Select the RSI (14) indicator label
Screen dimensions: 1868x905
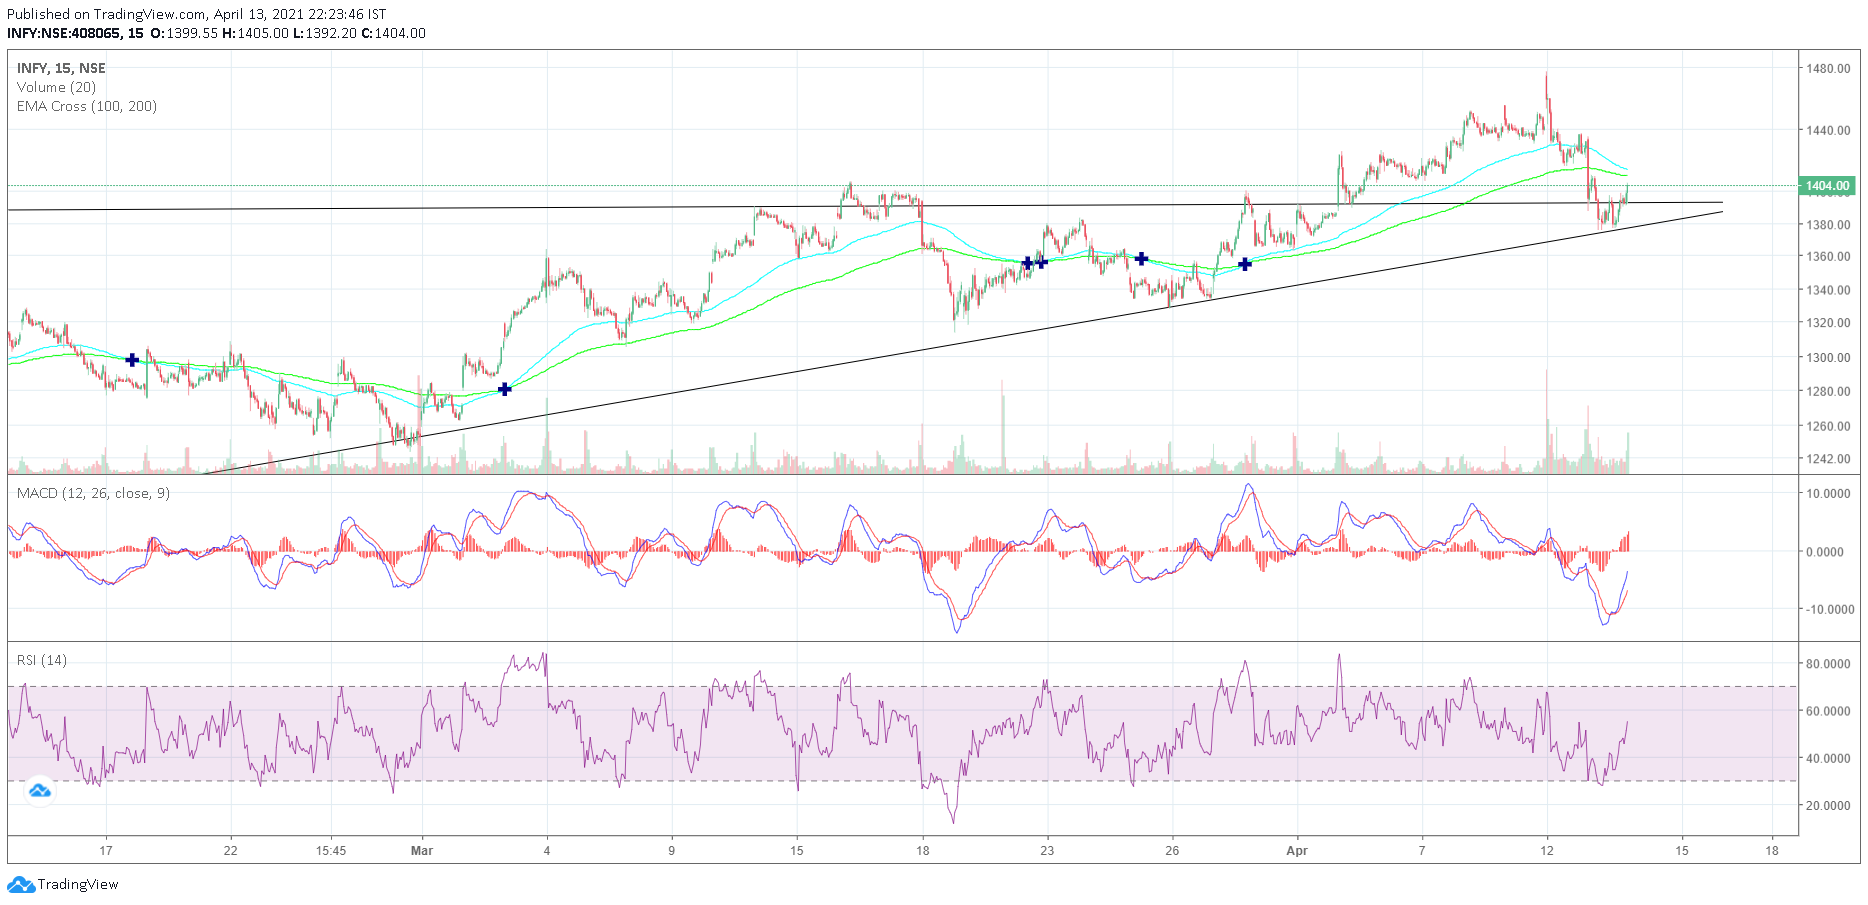point(42,660)
